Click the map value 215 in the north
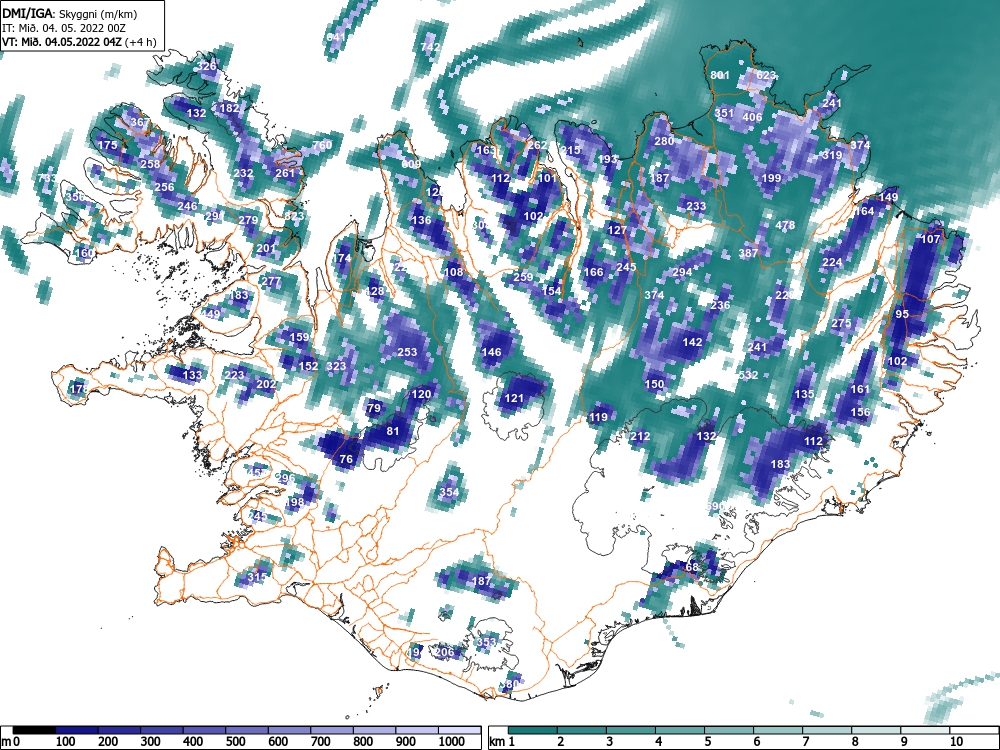This screenshot has height=750, width=1000. (570, 150)
